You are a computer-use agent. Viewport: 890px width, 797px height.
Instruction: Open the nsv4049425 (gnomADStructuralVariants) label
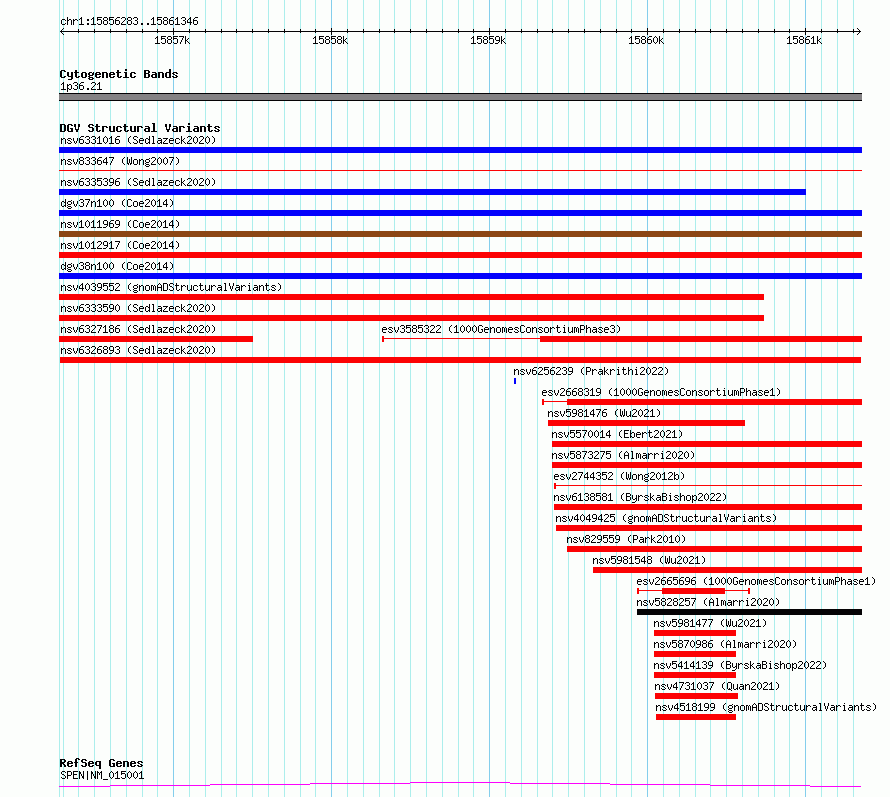coord(666,518)
